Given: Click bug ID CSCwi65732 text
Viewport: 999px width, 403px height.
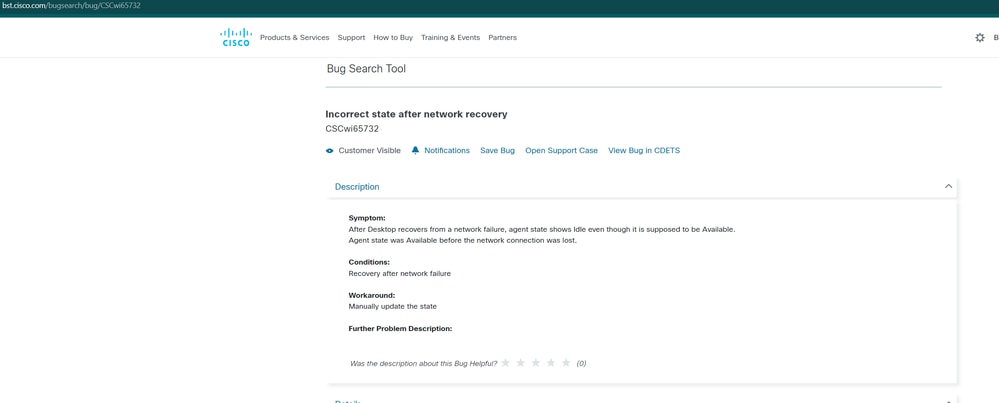Looking at the screenshot, I should point(352,129).
